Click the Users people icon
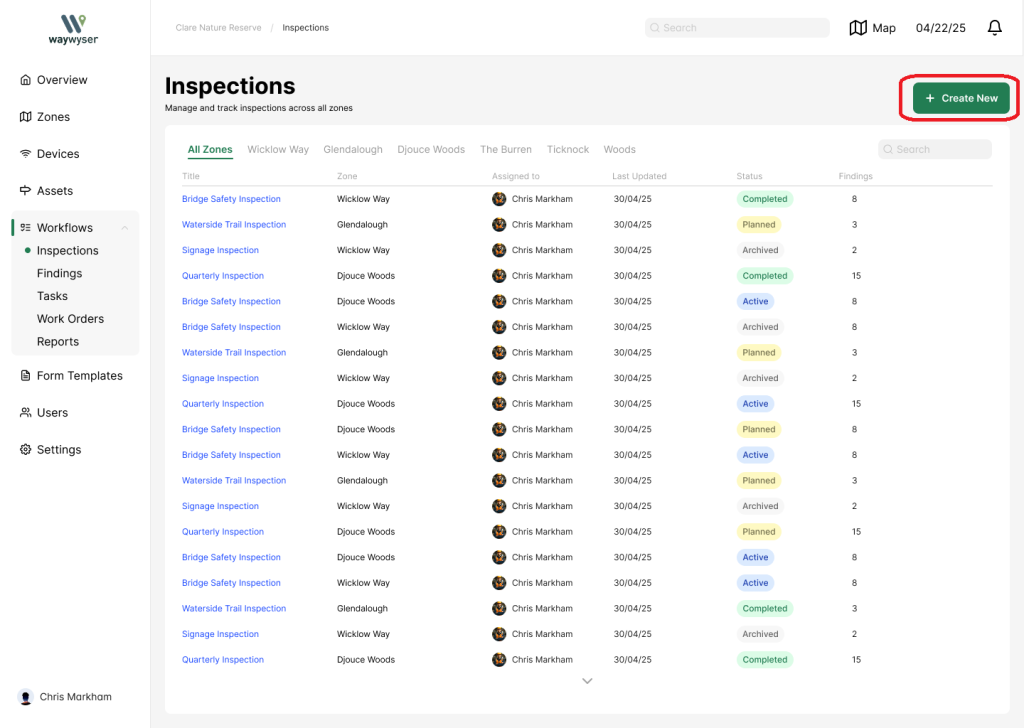This screenshot has height=728, width=1024. pos(26,413)
